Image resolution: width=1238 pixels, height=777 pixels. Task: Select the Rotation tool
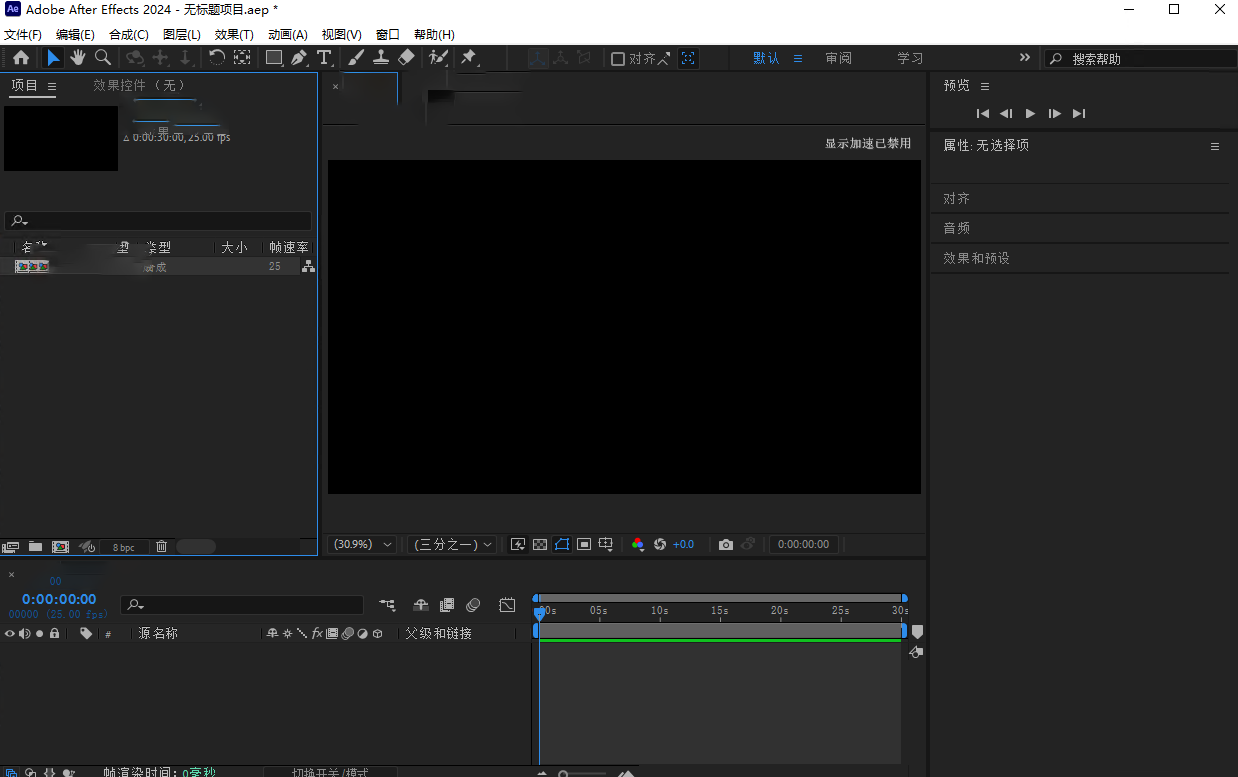(216, 58)
